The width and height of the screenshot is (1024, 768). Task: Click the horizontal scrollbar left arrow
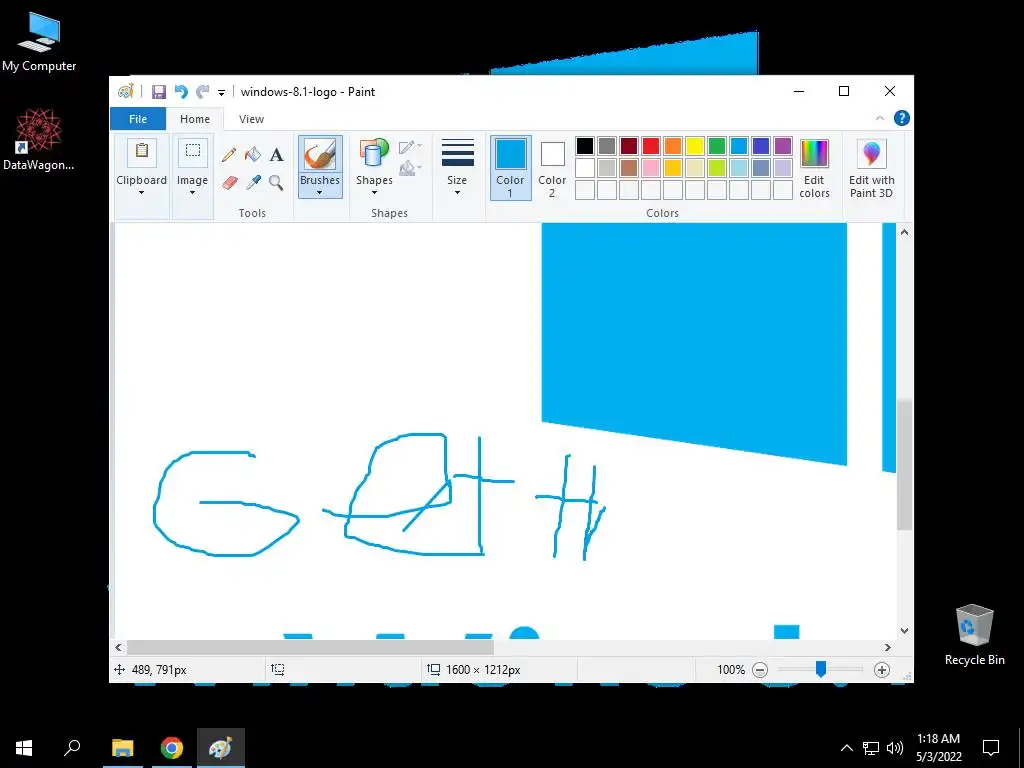pyautogui.click(x=118, y=647)
